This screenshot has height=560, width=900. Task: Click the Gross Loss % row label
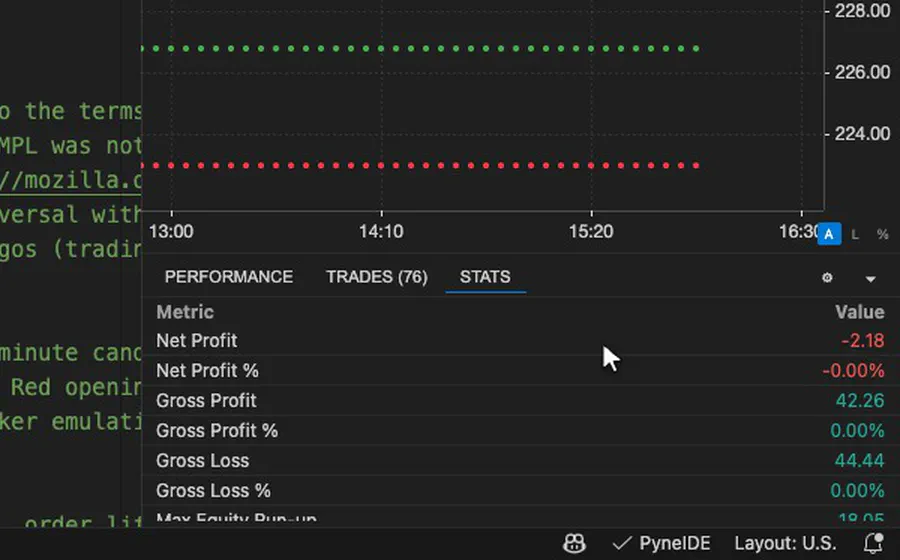pyautogui.click(x=213, y=491)
